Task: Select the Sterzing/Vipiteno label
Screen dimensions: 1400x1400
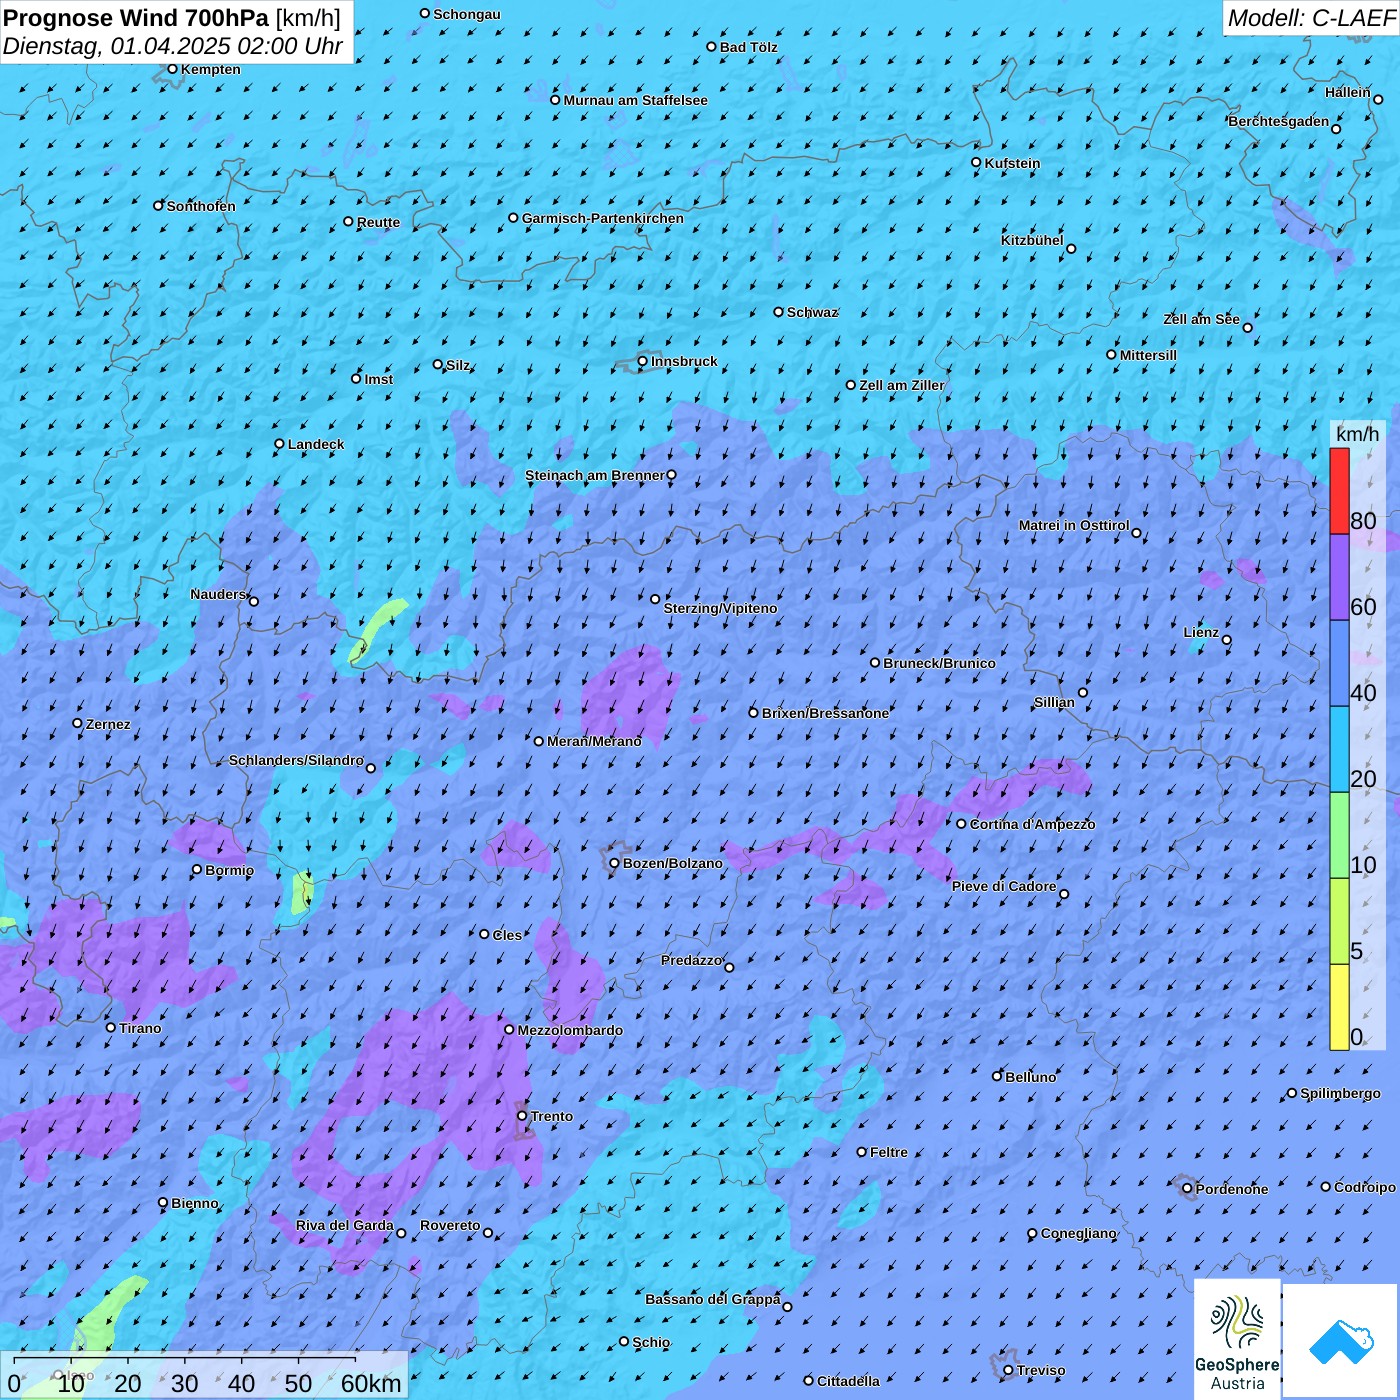Action: pyautogui.click(x=720, y=608)
